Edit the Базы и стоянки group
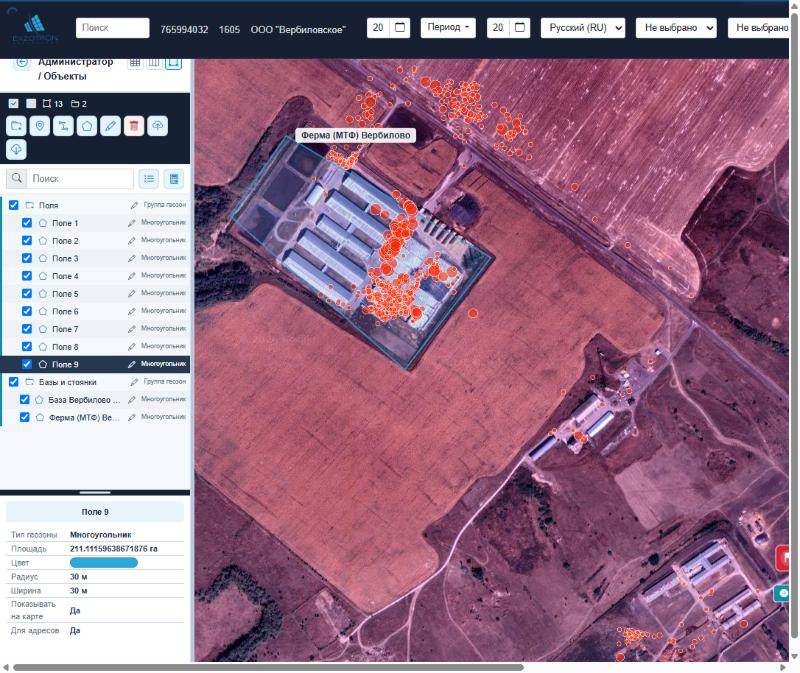Screen dimensions: 800x673 (x=134, y=382)
